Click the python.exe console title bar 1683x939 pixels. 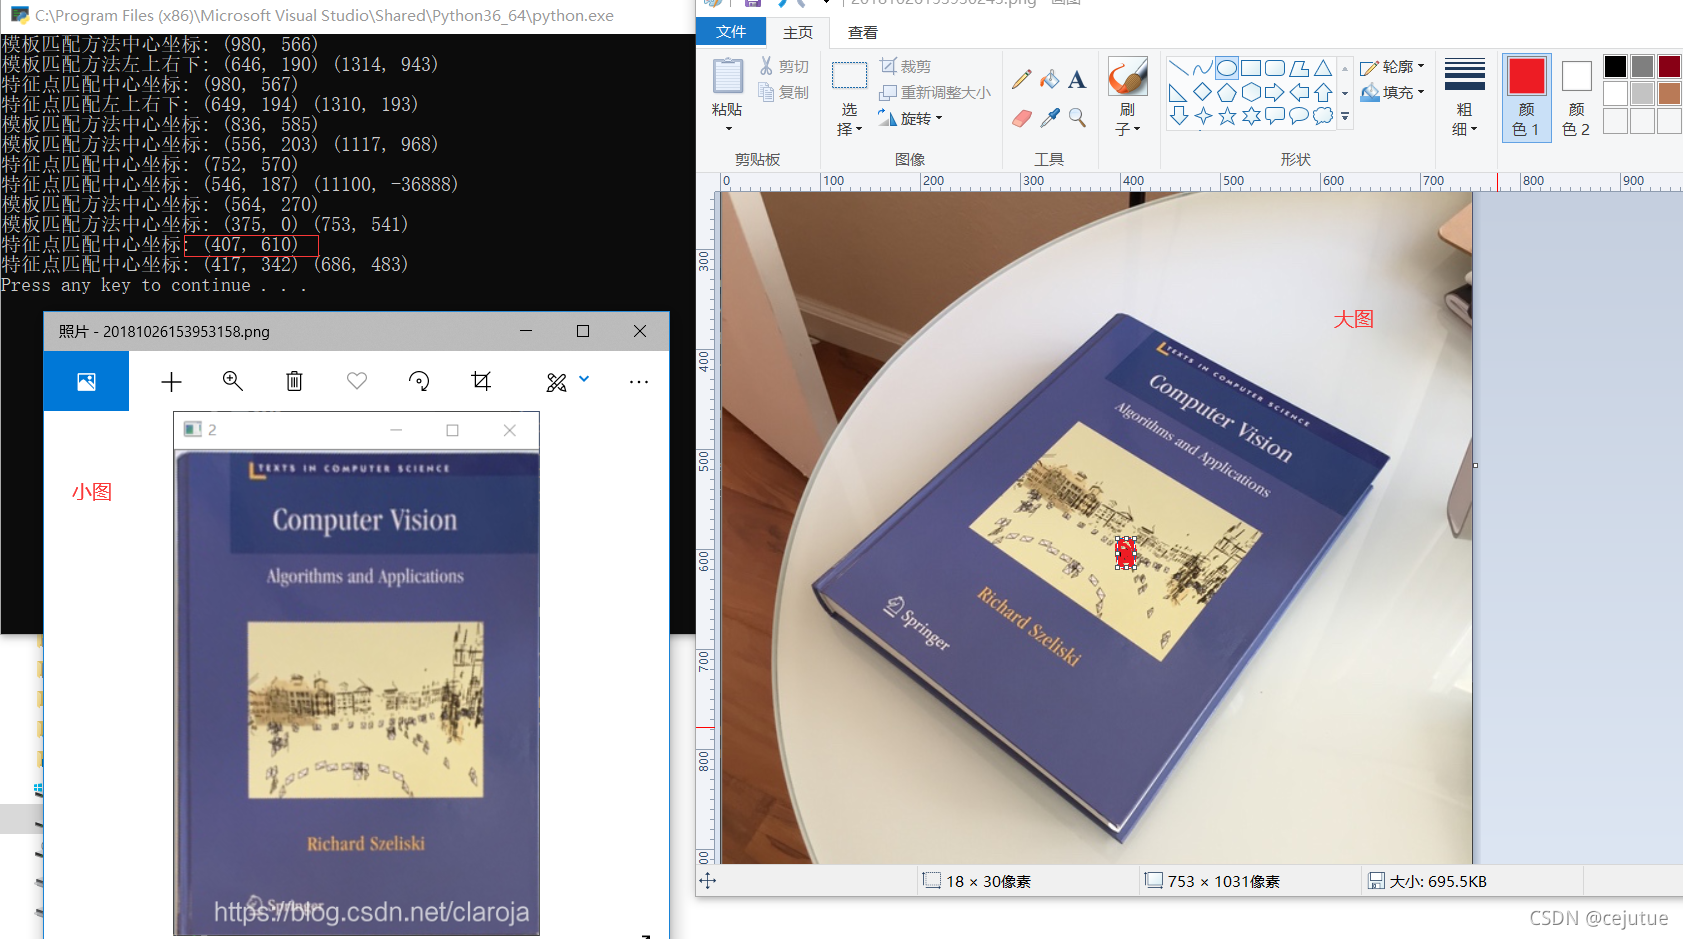pos(345,16)
